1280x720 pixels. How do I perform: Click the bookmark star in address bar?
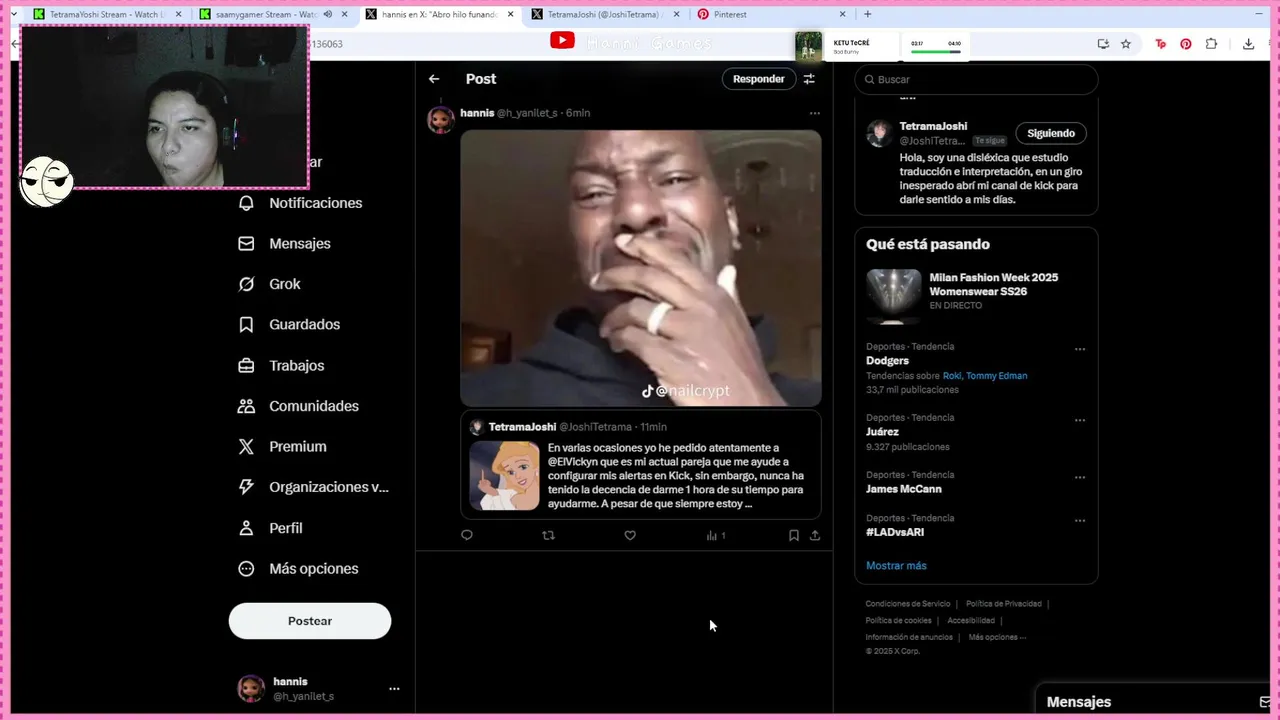[x=1126, y=44]
